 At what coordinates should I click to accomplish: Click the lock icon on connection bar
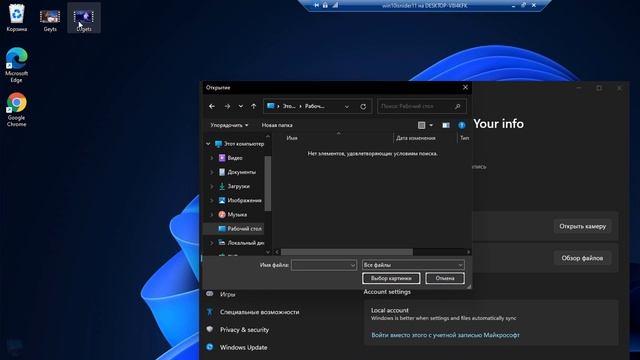coord(325,5)
